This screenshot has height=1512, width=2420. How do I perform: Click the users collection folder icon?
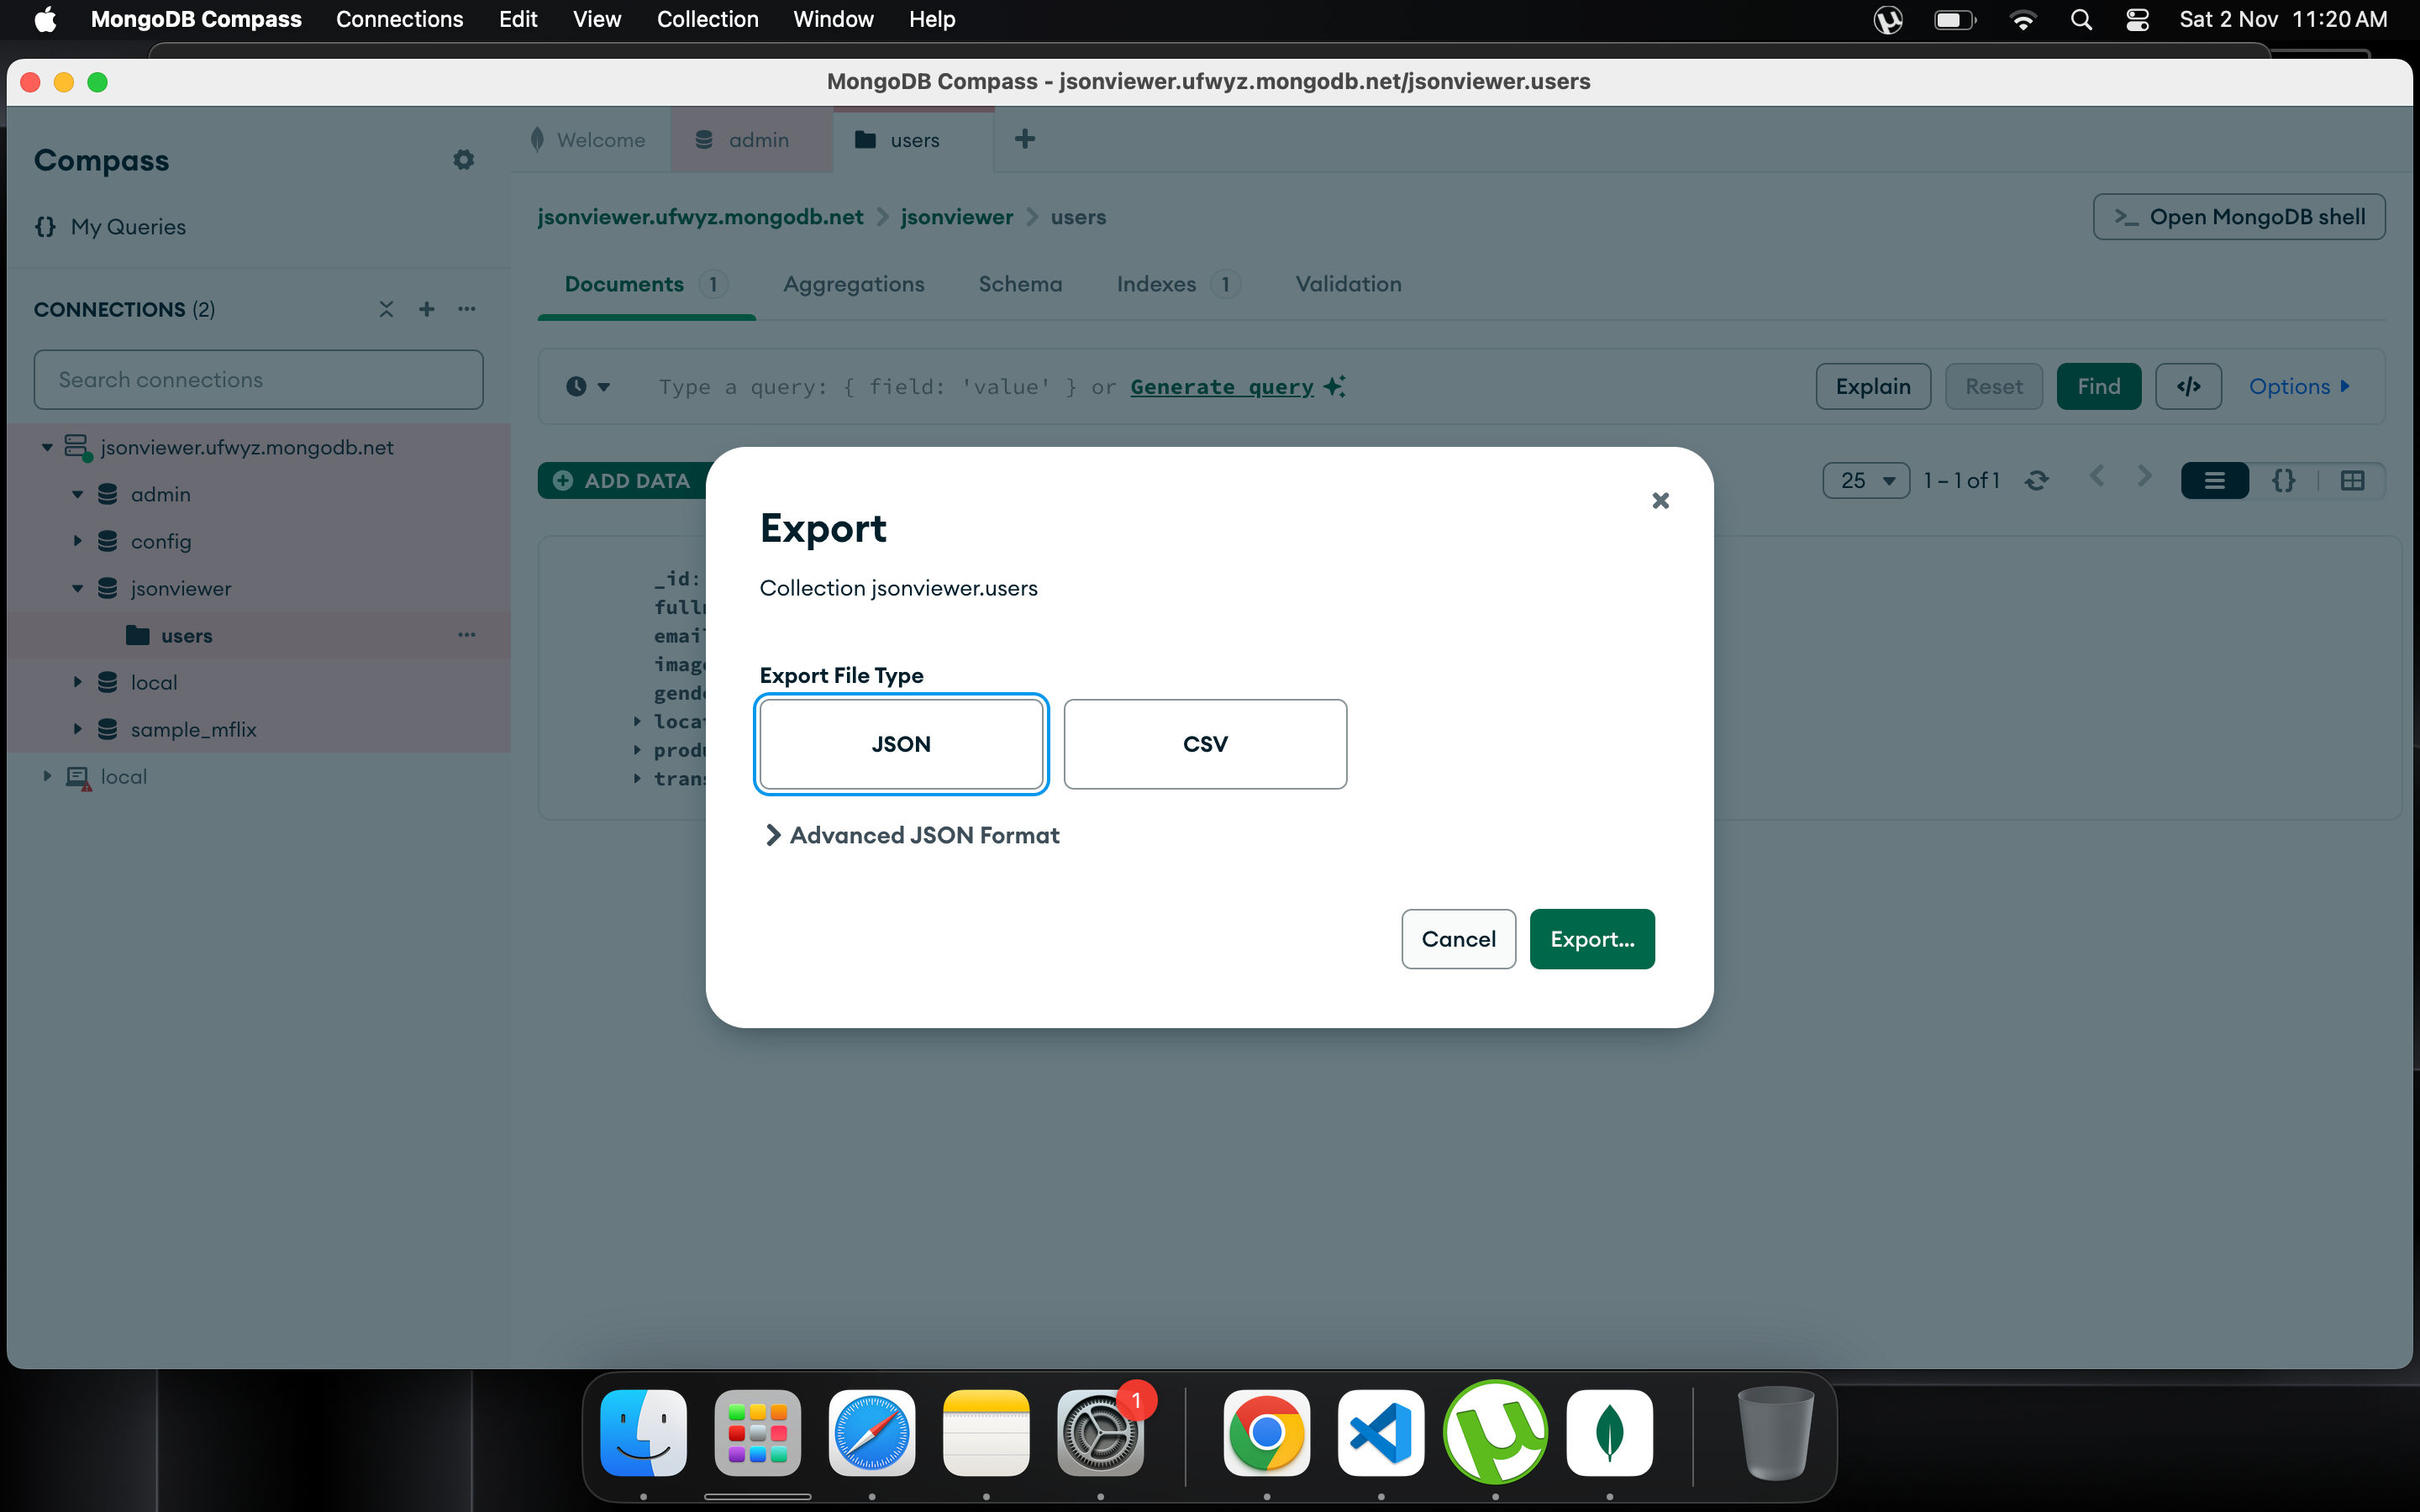click(138, 635)
